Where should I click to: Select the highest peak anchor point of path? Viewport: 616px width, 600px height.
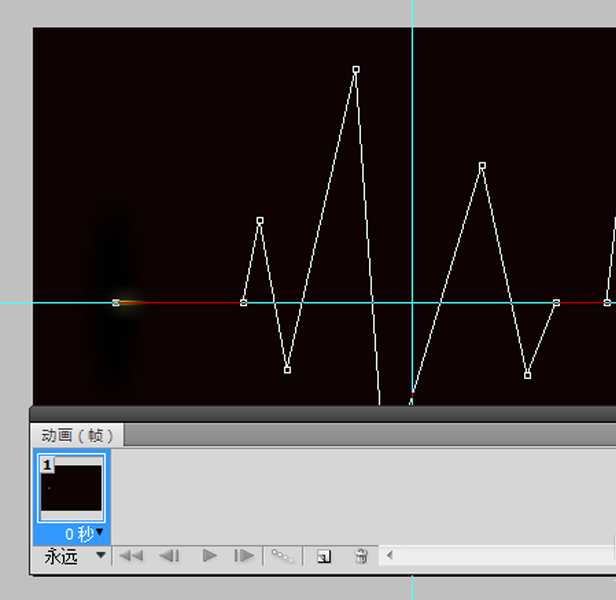356,70
